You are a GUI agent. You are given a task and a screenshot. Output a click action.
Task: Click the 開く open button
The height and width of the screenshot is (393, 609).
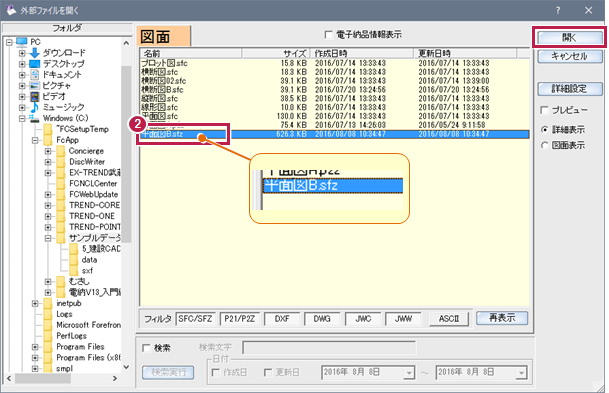point(569,38)
